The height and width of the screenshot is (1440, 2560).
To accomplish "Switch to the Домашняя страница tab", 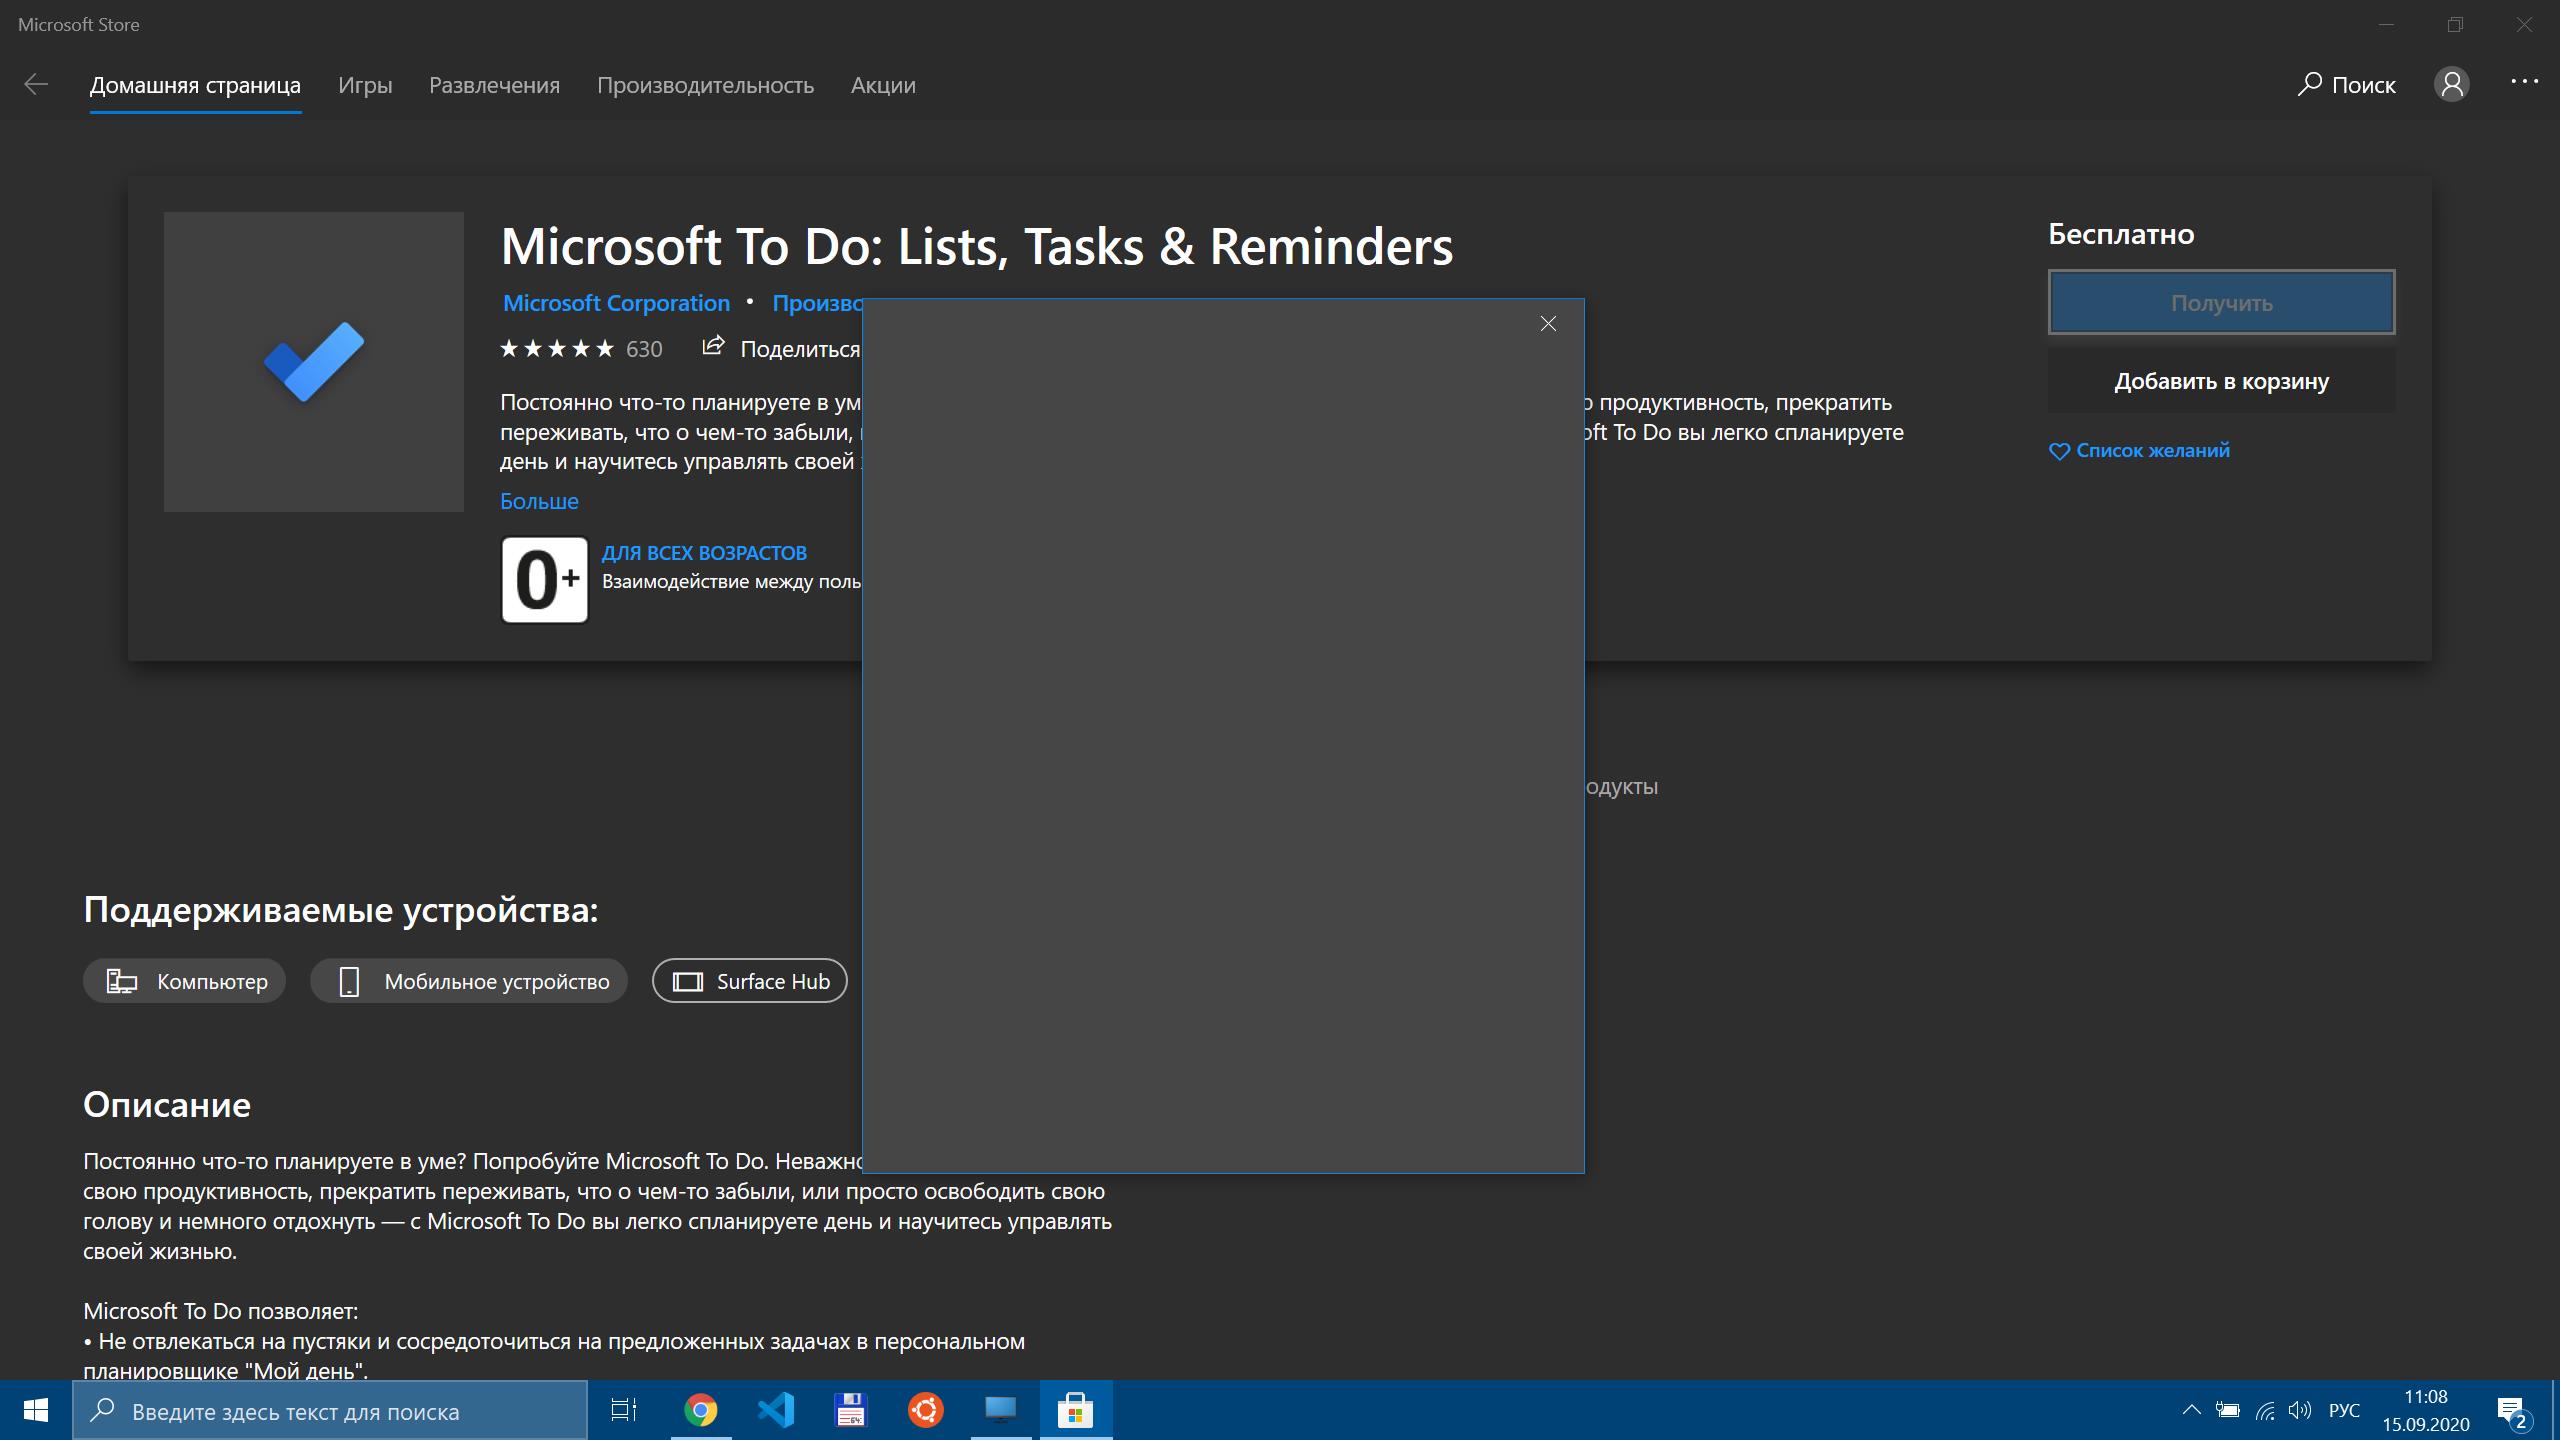I will point(195,85).
